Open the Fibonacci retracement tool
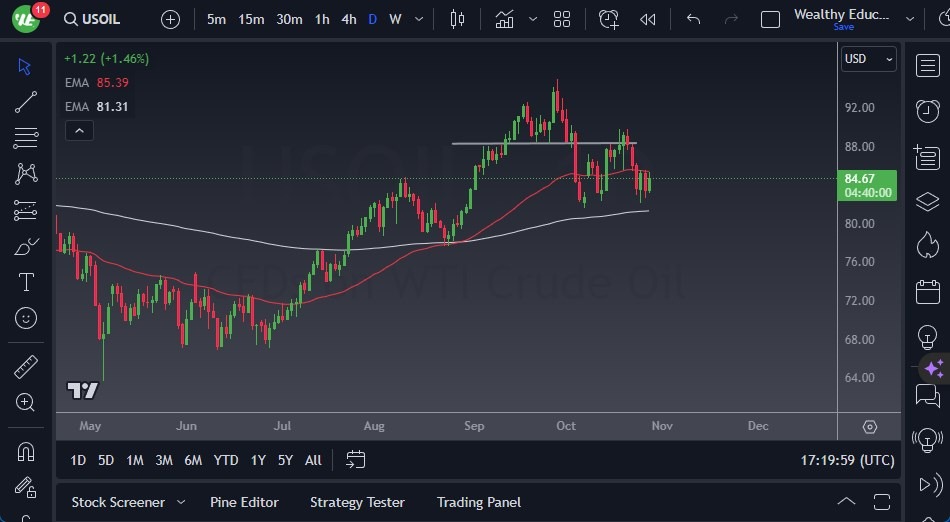This screenshot has height=522, width=950. [x=26, y=137]
